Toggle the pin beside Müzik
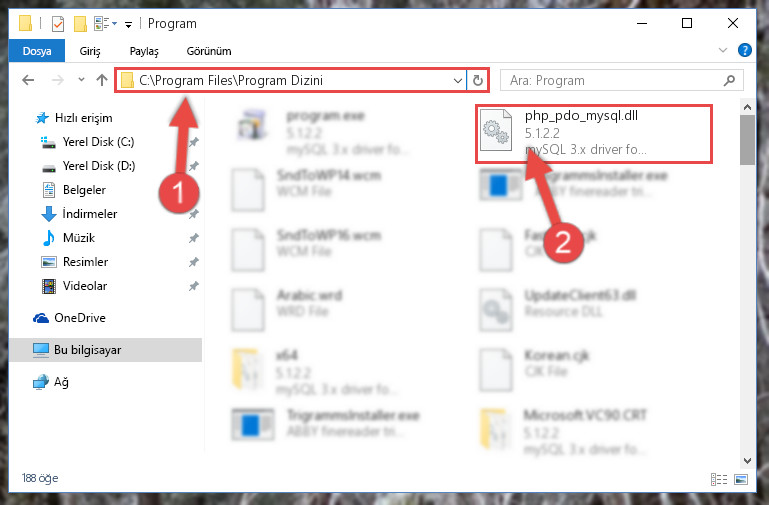 pos(194,238)
